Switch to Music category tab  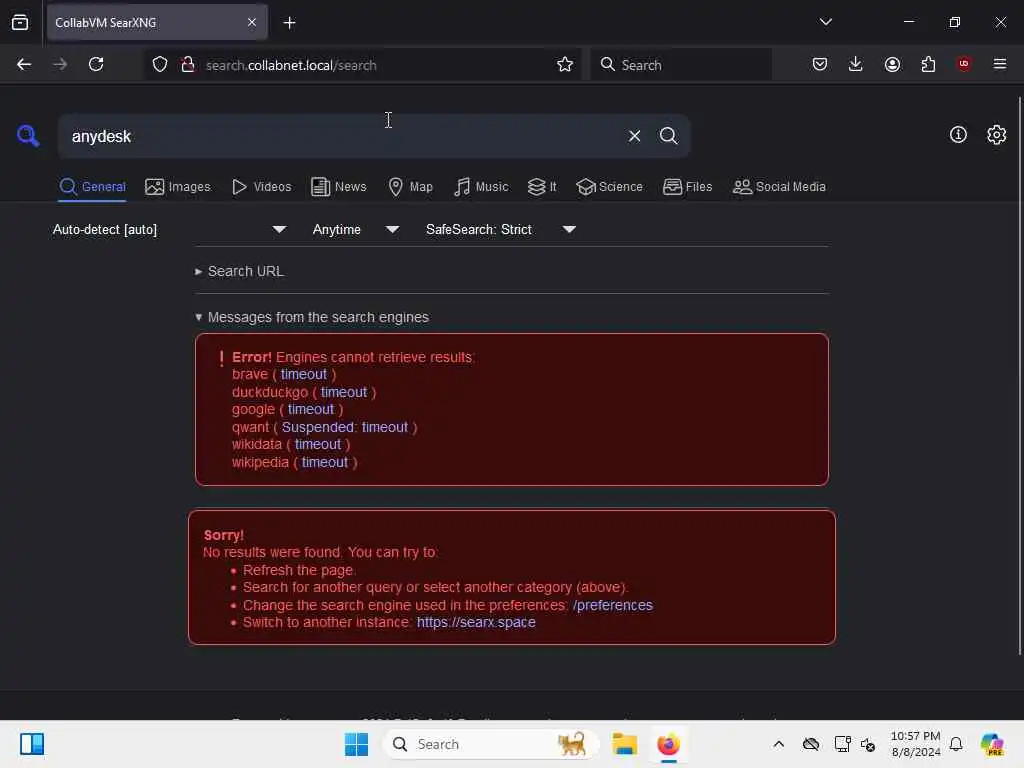point(481,187)
